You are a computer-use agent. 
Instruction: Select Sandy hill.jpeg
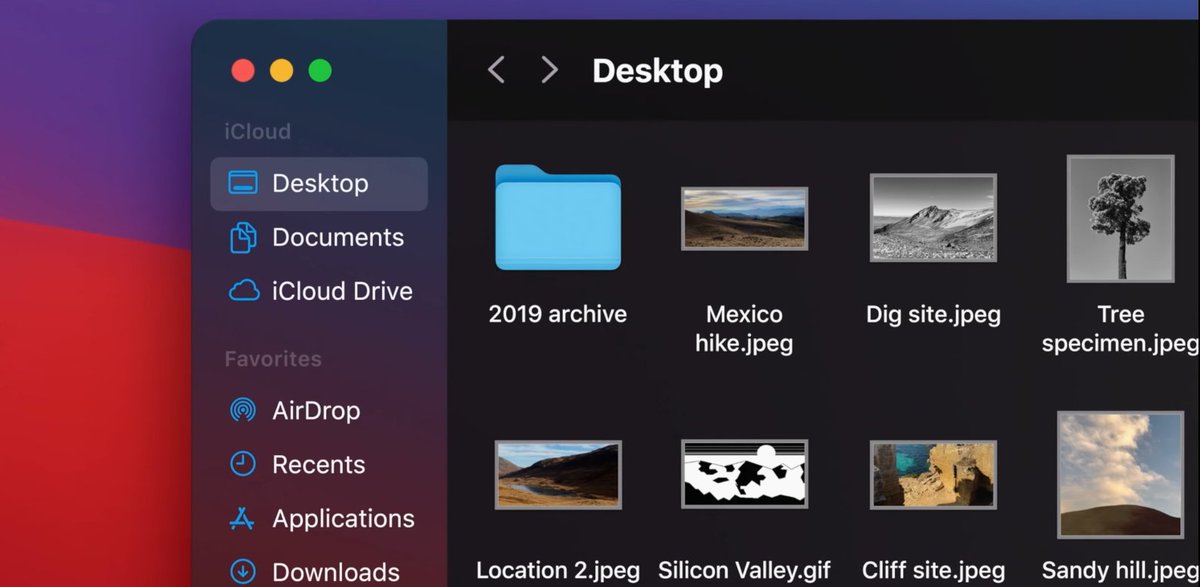(x=1120, y=472)
